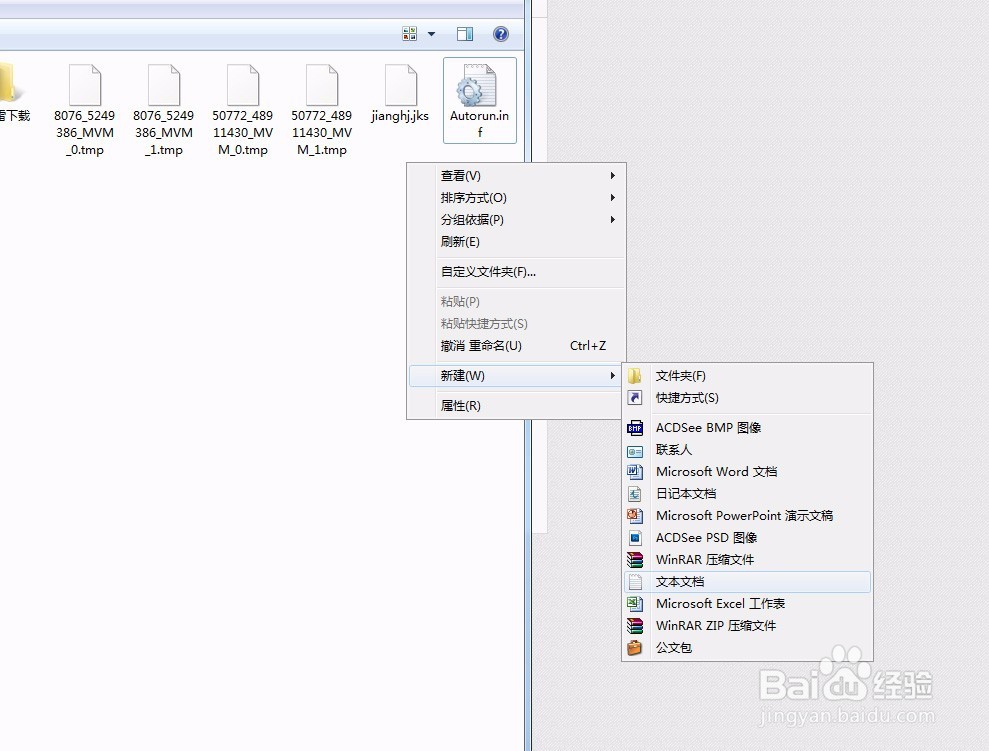Select the 50772_48911430_MVM_1.tmp file icon

[x=322, y=84]
